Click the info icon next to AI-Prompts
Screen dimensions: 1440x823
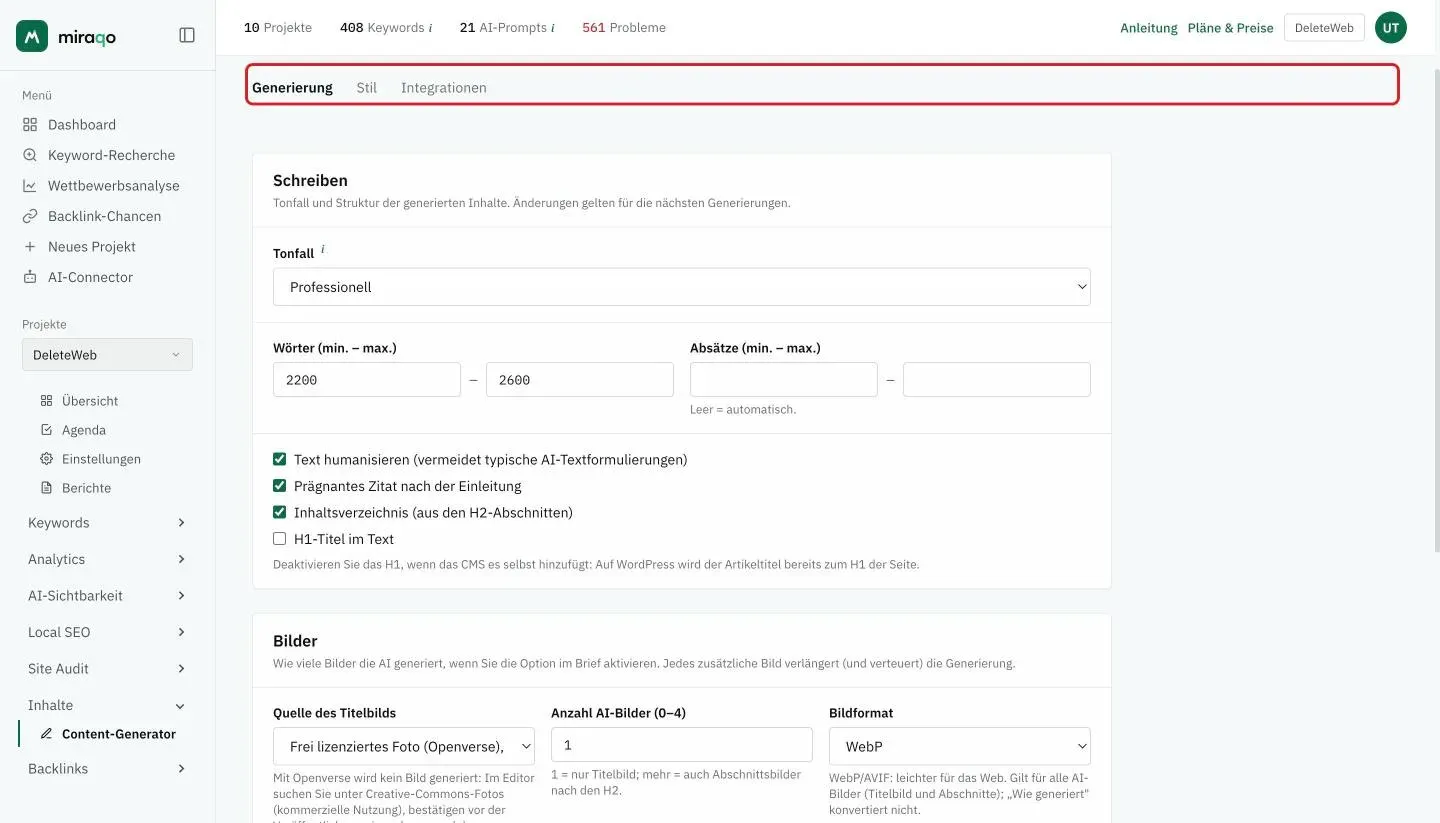click(553, 28)
